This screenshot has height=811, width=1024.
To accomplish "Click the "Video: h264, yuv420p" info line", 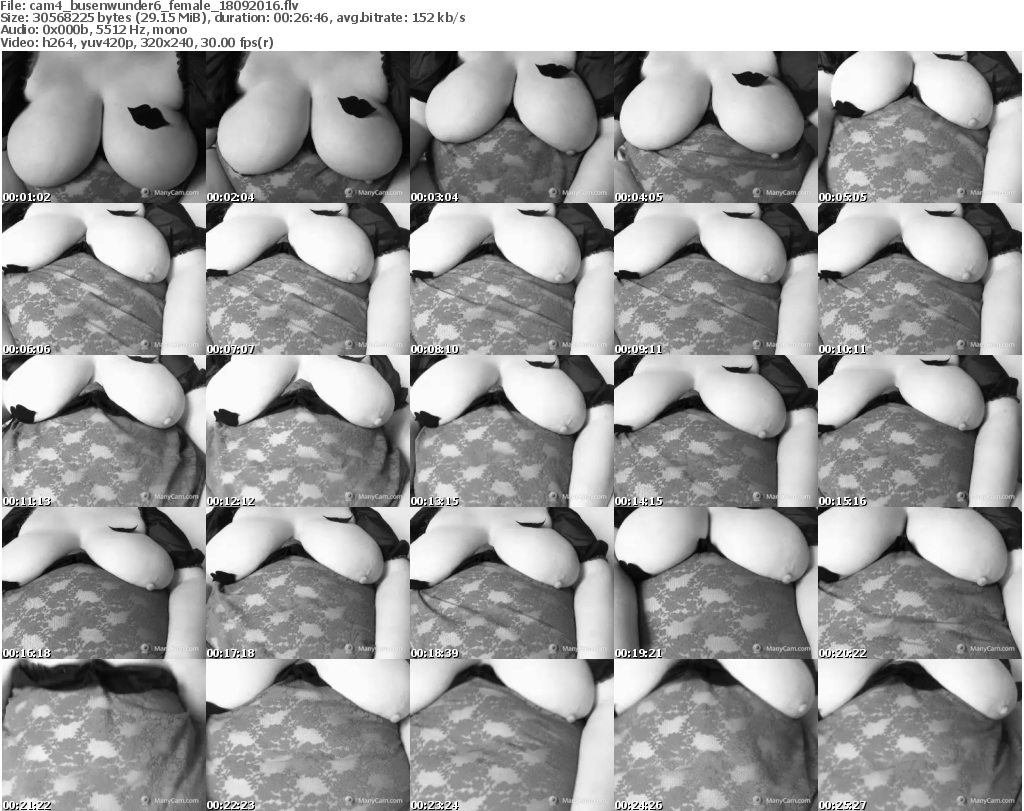I will tap(136, 42).
